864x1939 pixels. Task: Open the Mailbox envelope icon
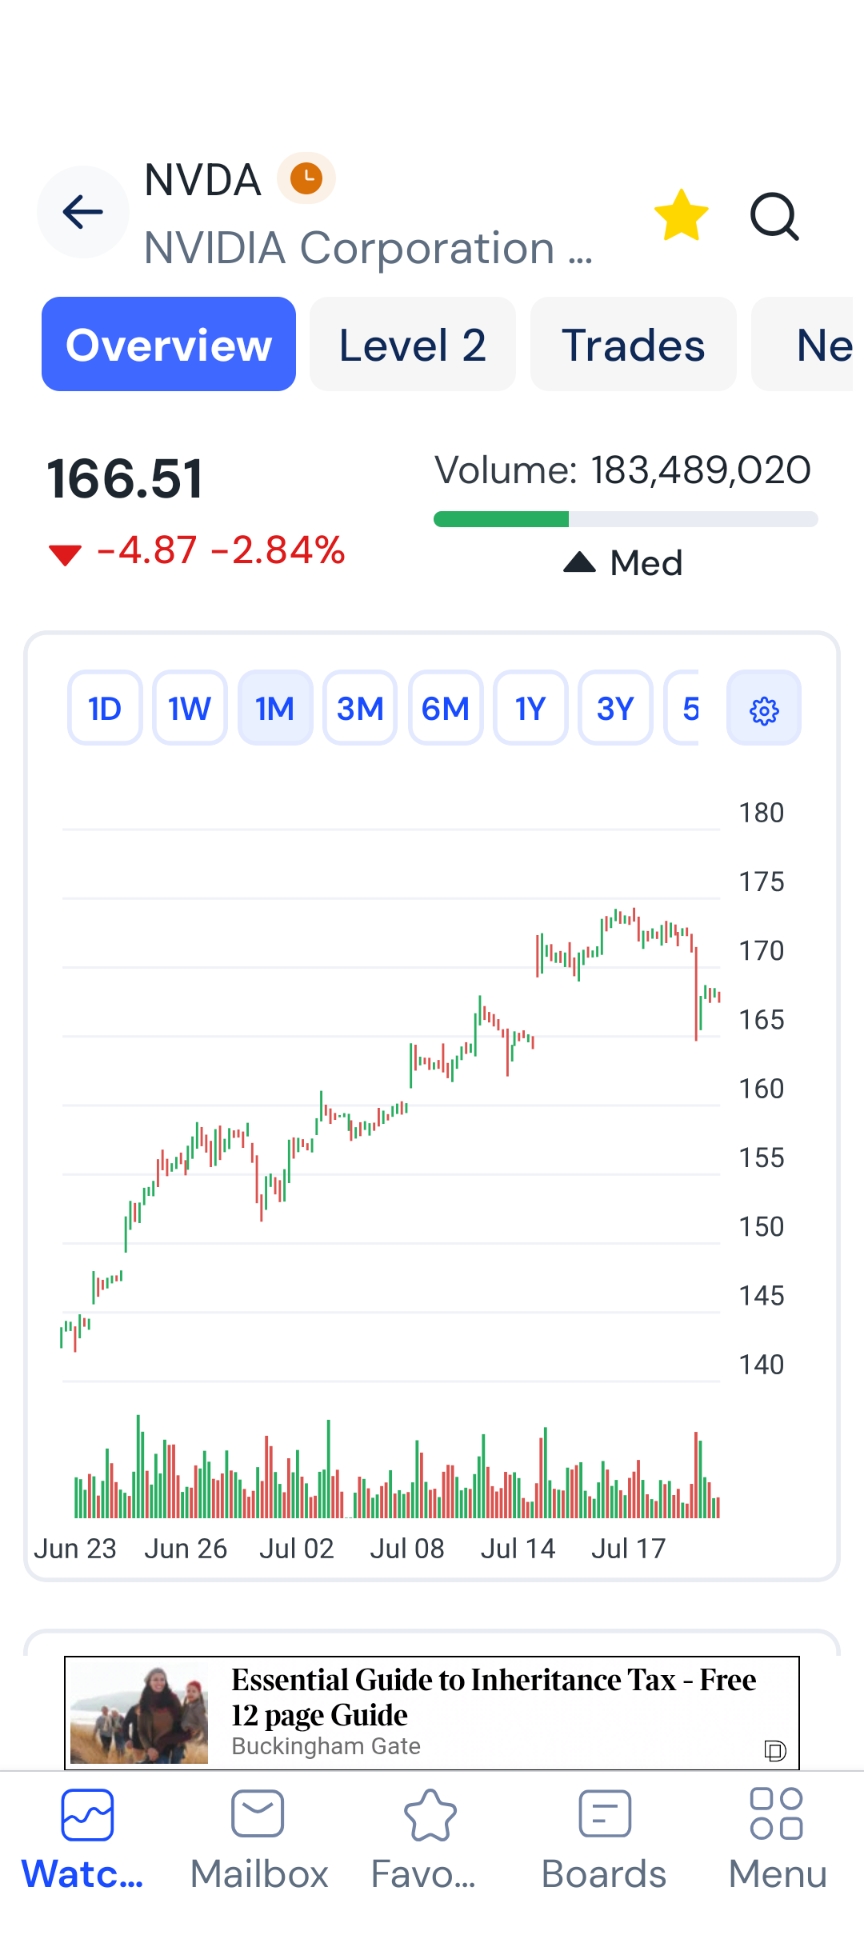tap(258, 1814)
